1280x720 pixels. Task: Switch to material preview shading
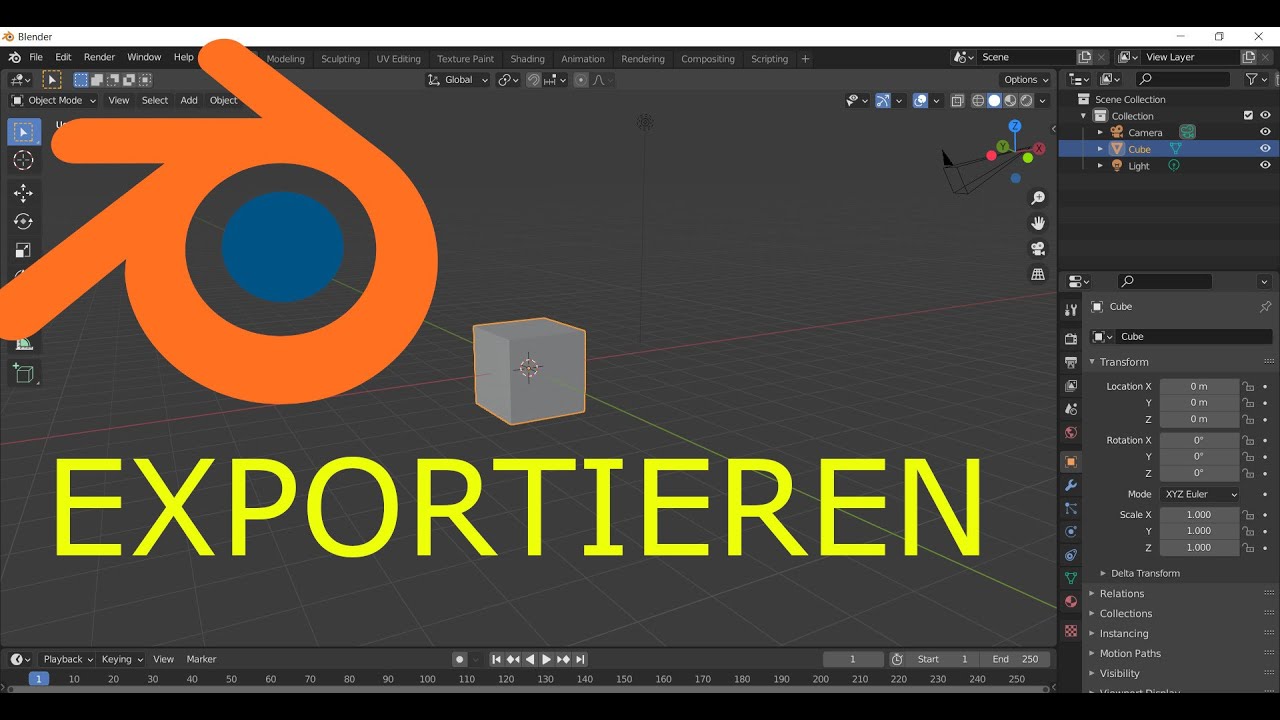[1010, 101]
